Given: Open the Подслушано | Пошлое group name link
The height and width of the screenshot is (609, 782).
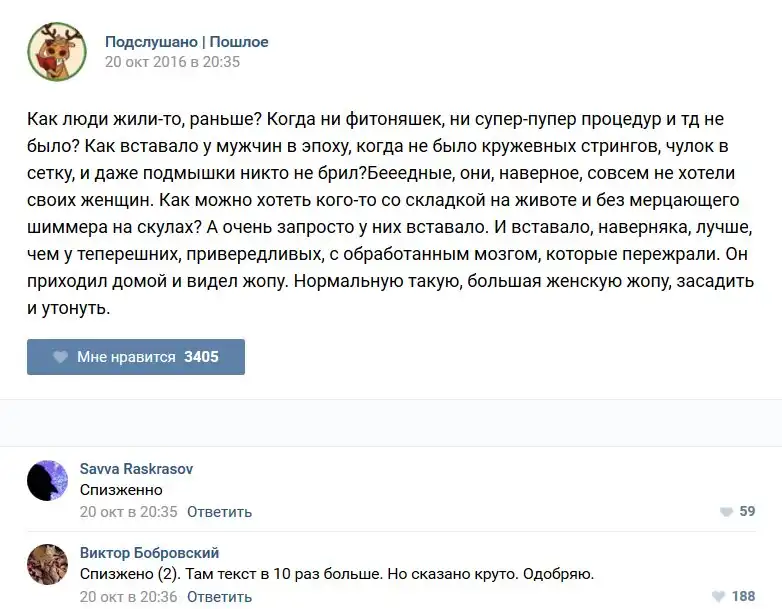Looking at the screenshot, I should (187, 42).
